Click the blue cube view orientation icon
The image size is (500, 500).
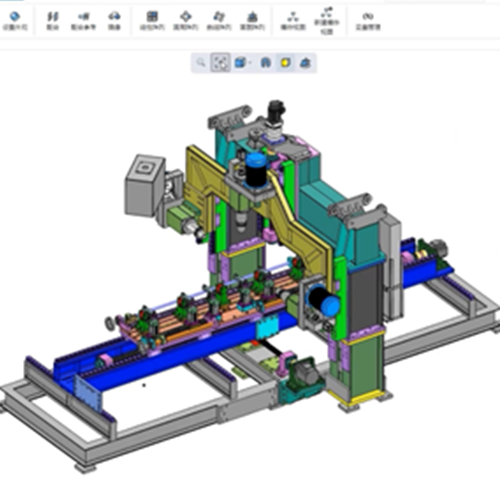point(240,62)
